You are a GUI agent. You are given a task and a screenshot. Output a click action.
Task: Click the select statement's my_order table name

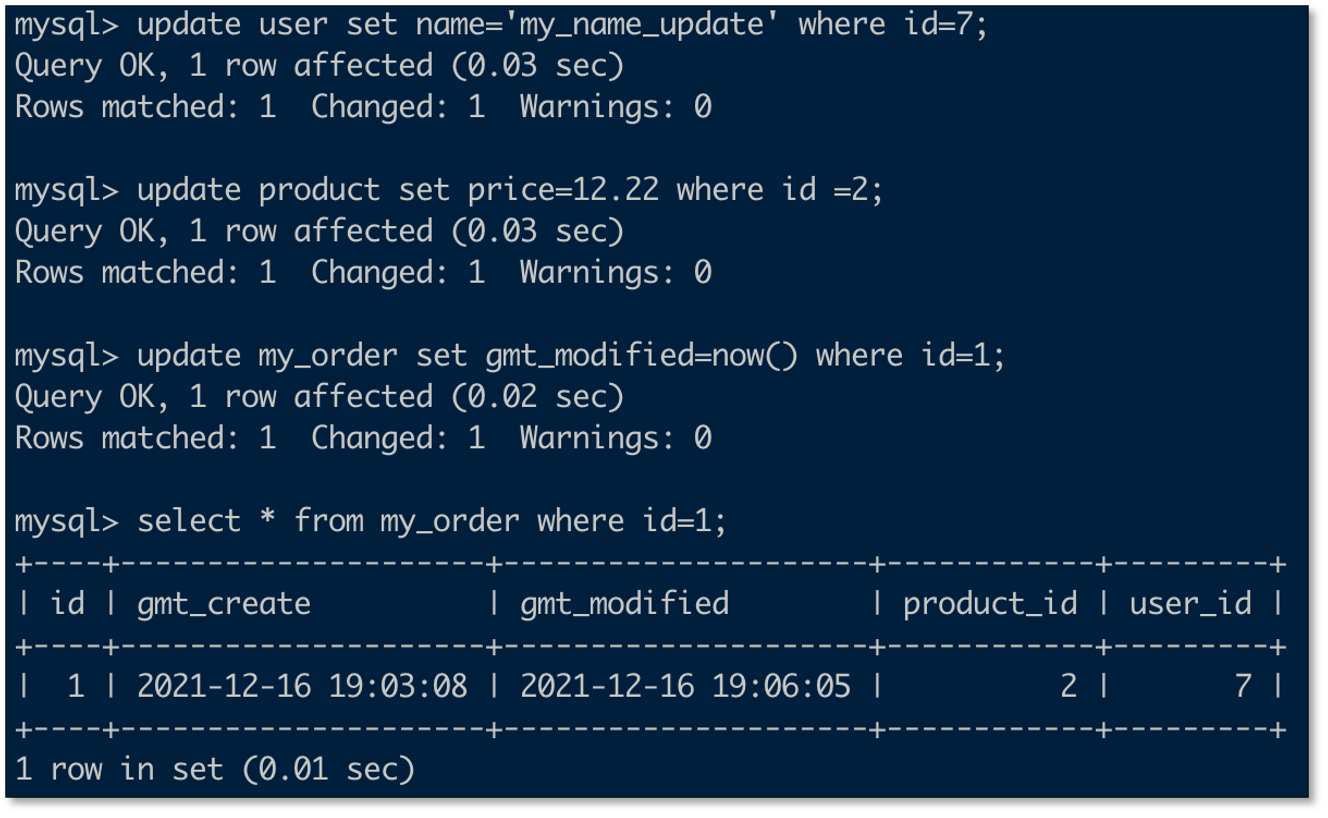tap(450, 522)
